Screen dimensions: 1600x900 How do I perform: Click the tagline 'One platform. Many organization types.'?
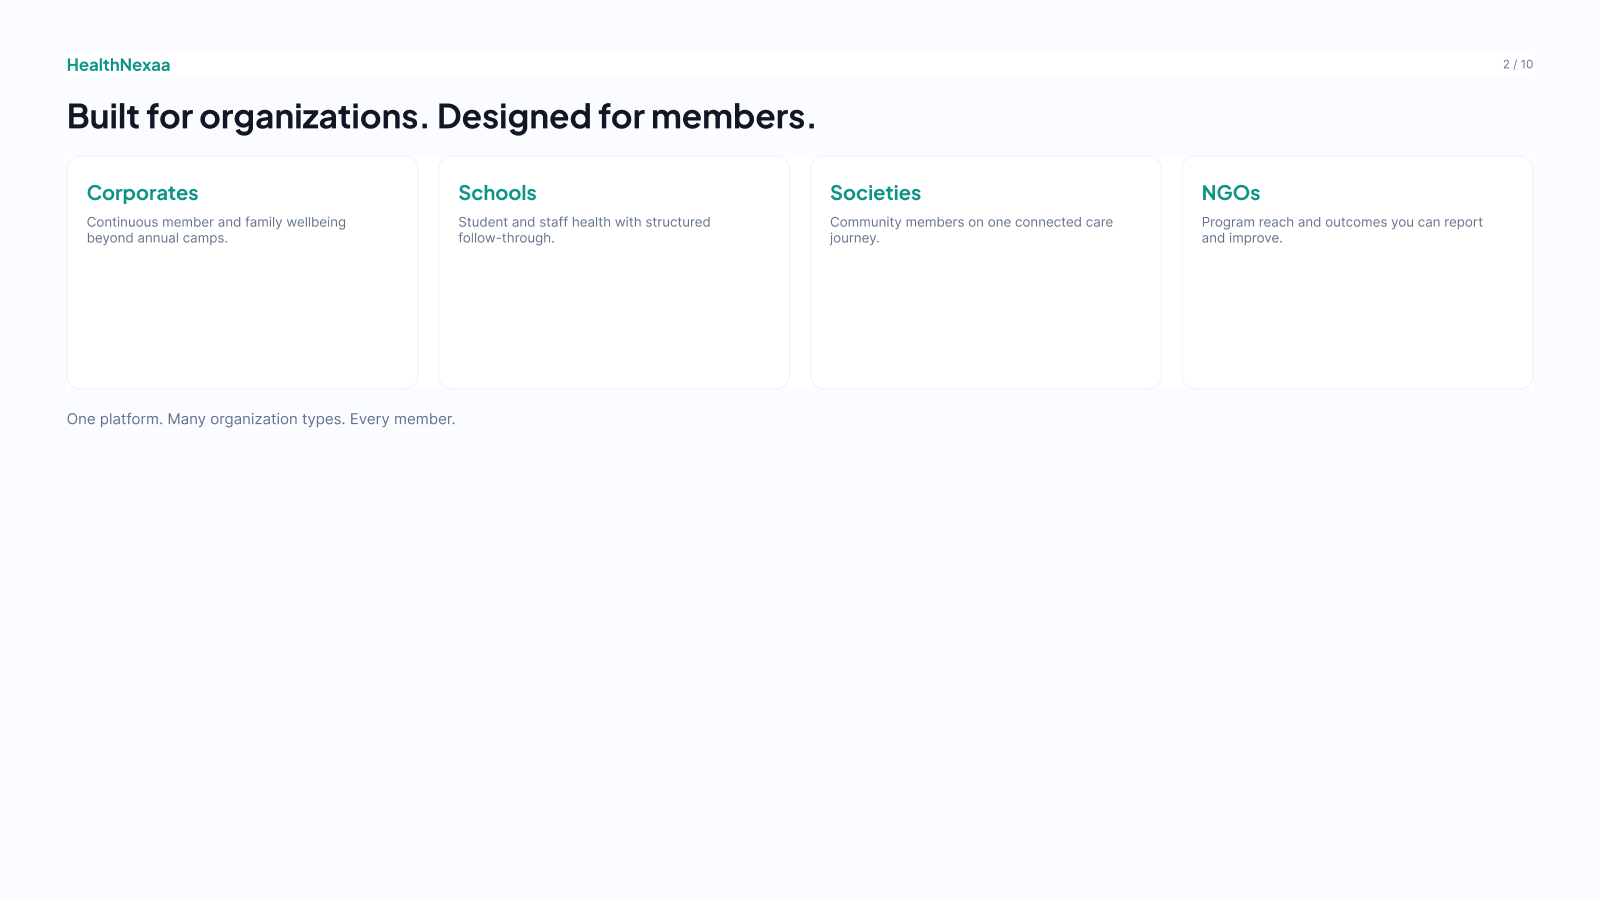(261, 419)
